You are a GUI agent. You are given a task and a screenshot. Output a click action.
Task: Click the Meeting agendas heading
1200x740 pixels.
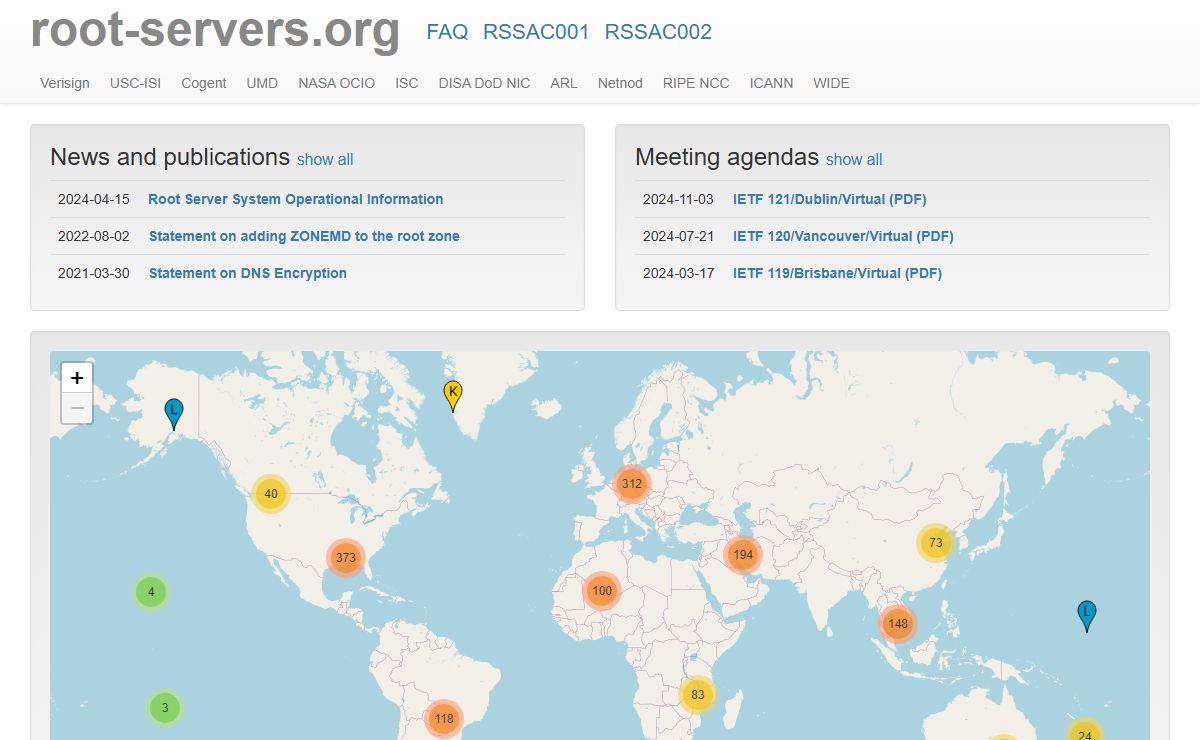coord(727,157)
